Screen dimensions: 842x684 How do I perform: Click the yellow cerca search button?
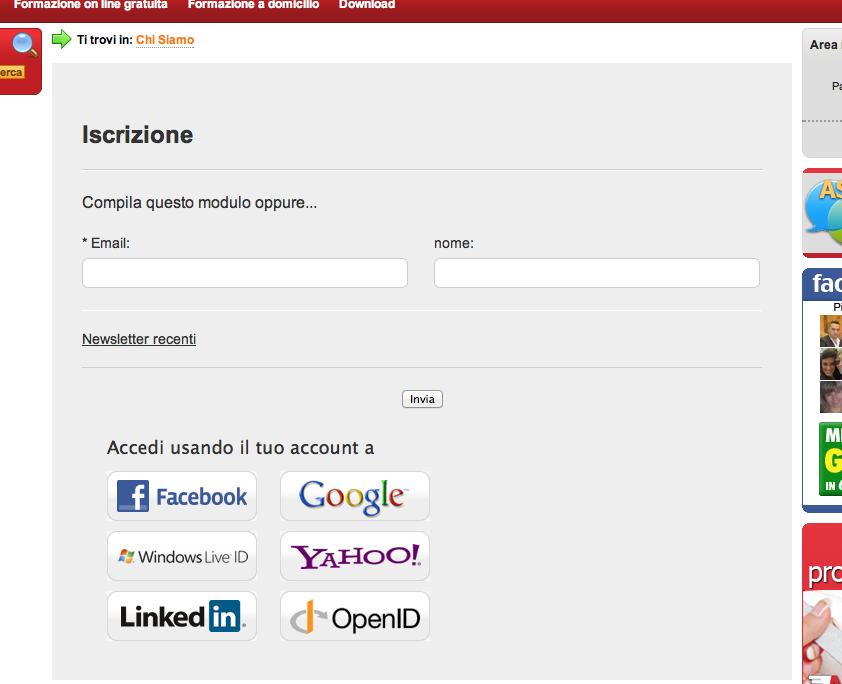tap(11, 72)
